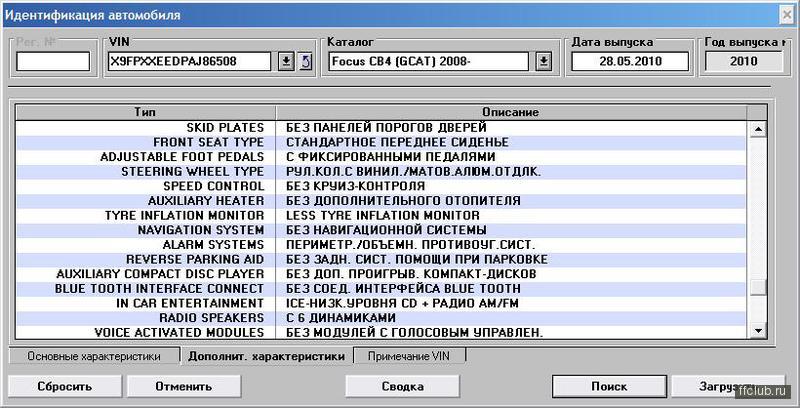
Task: Click the Дата выпуска field
Action: [x=630, y=62]
